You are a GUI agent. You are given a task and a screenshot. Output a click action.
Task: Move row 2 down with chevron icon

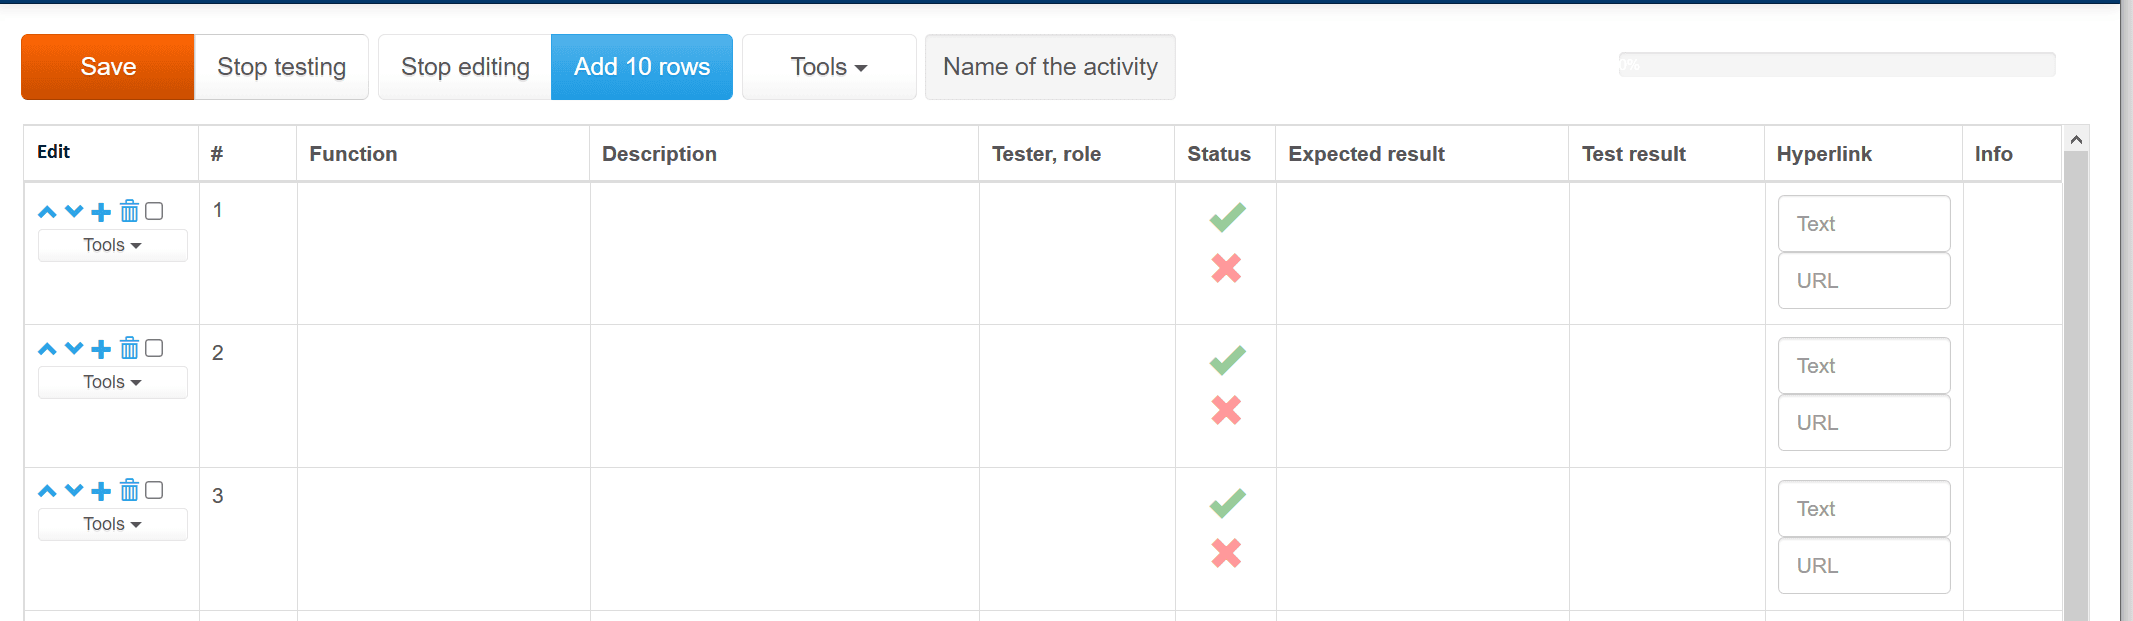pos(74,349)
